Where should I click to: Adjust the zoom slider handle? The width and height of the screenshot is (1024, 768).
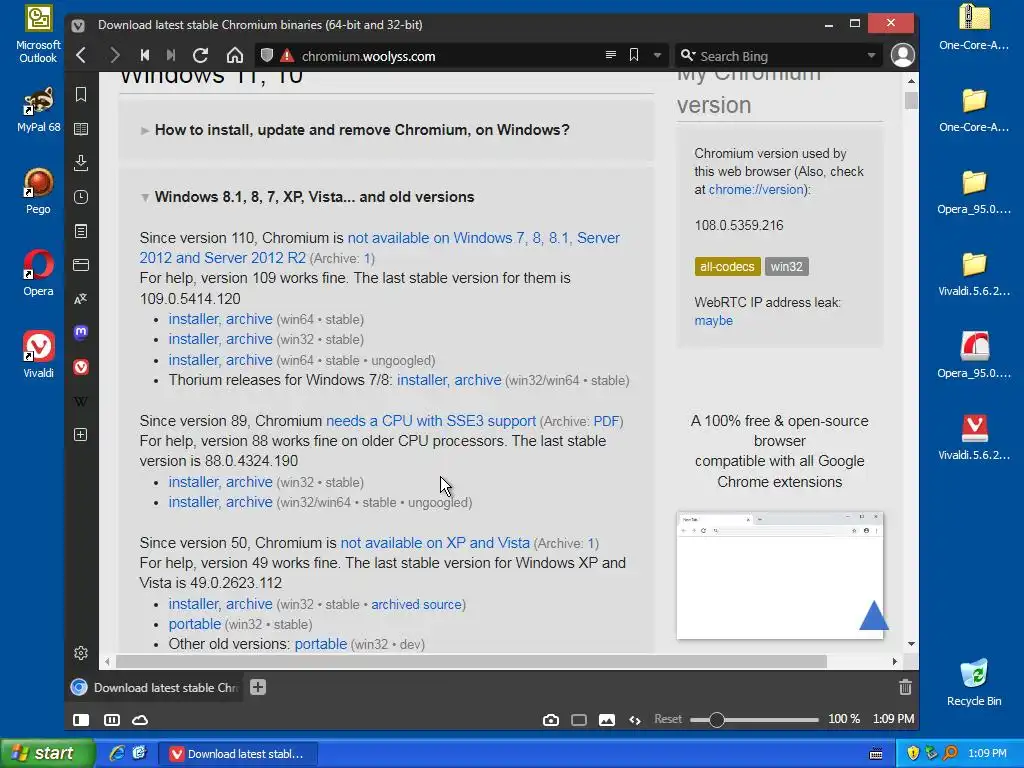tap(716, 720)
